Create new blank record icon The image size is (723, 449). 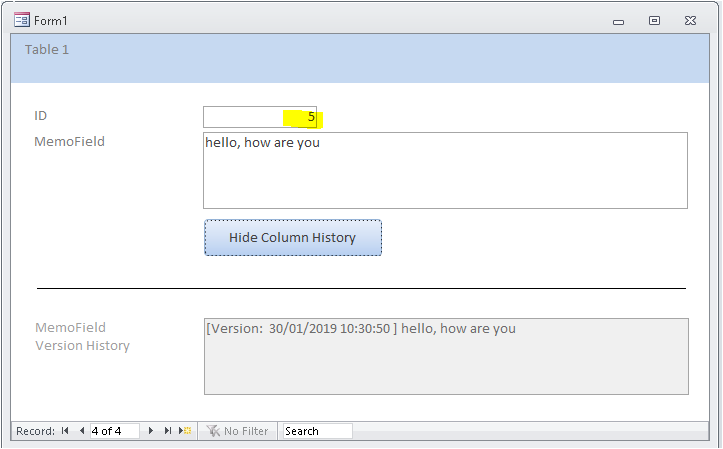pyautogui.click(x=185, y=431)
